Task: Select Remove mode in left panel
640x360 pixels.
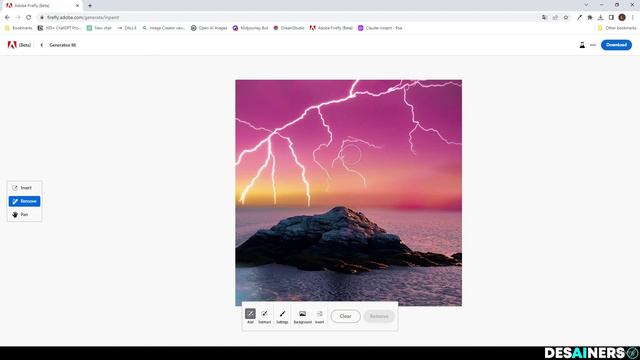Action: 24,201
